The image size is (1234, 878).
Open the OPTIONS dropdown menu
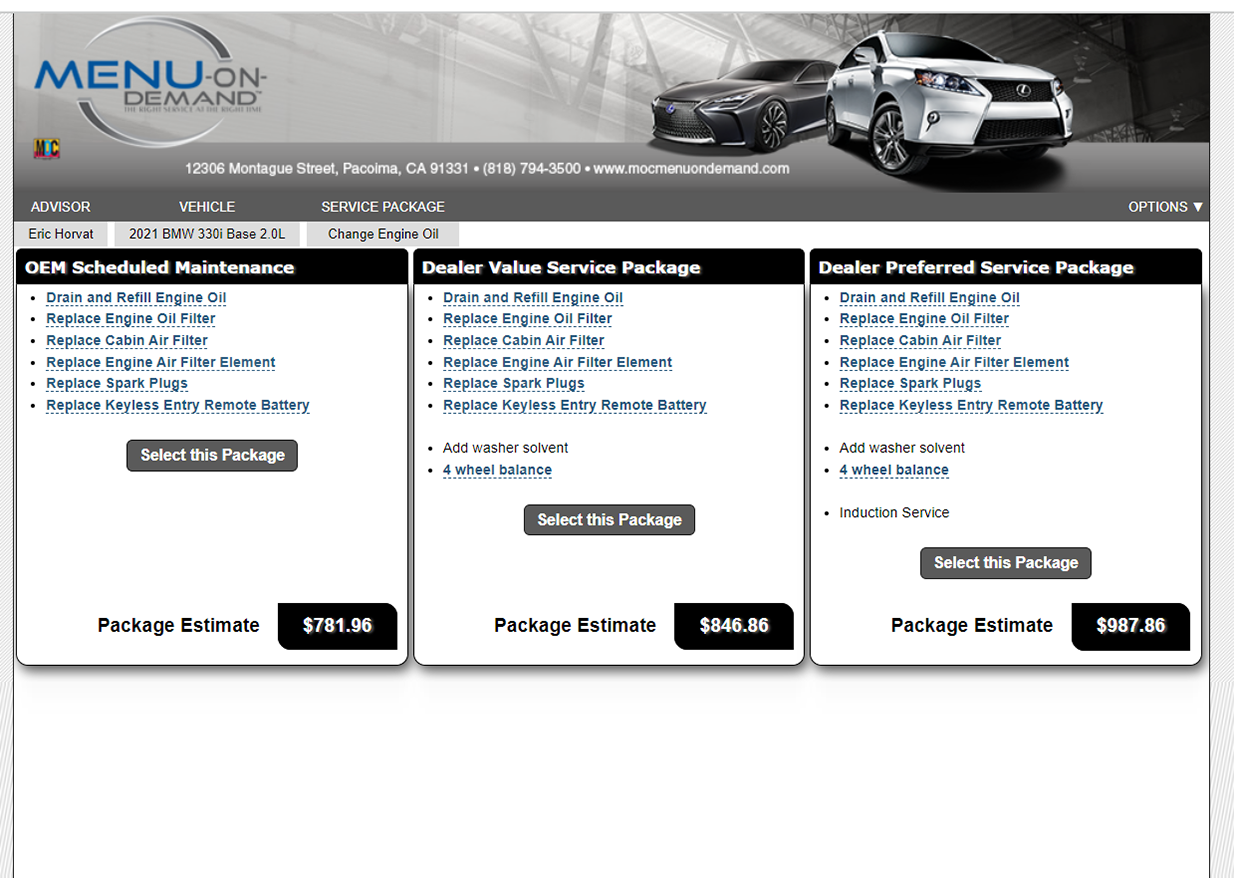point(1165,207)
